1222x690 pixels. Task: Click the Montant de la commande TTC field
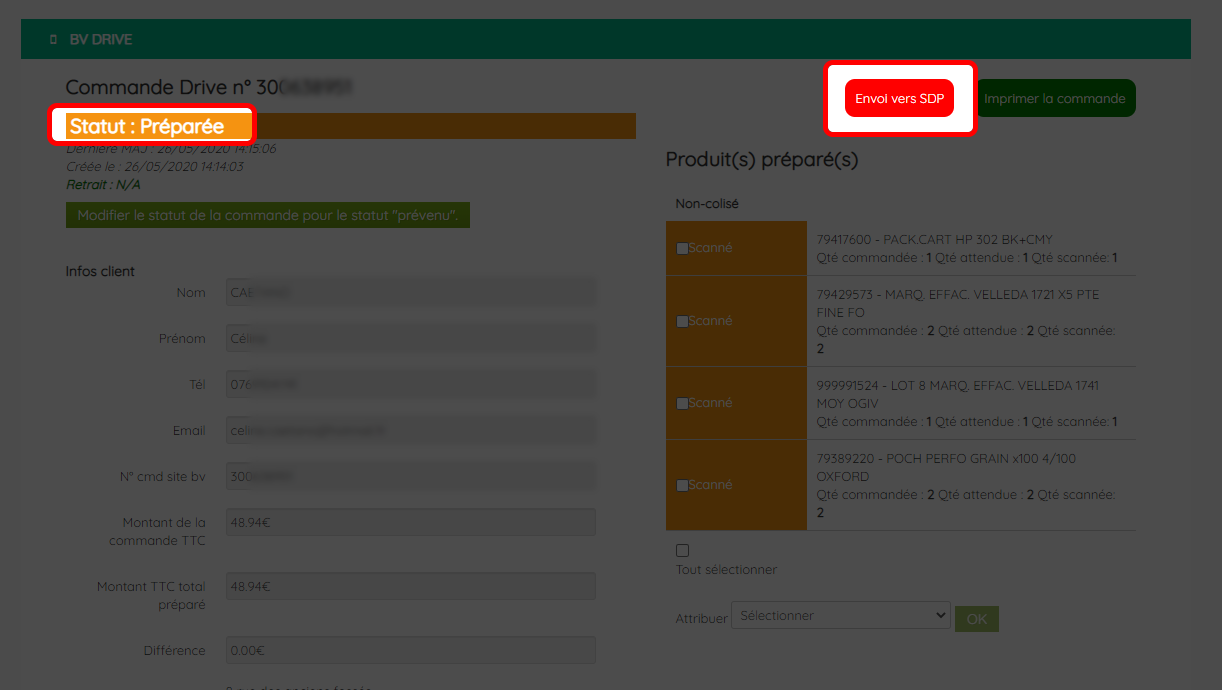pos(411,522)
